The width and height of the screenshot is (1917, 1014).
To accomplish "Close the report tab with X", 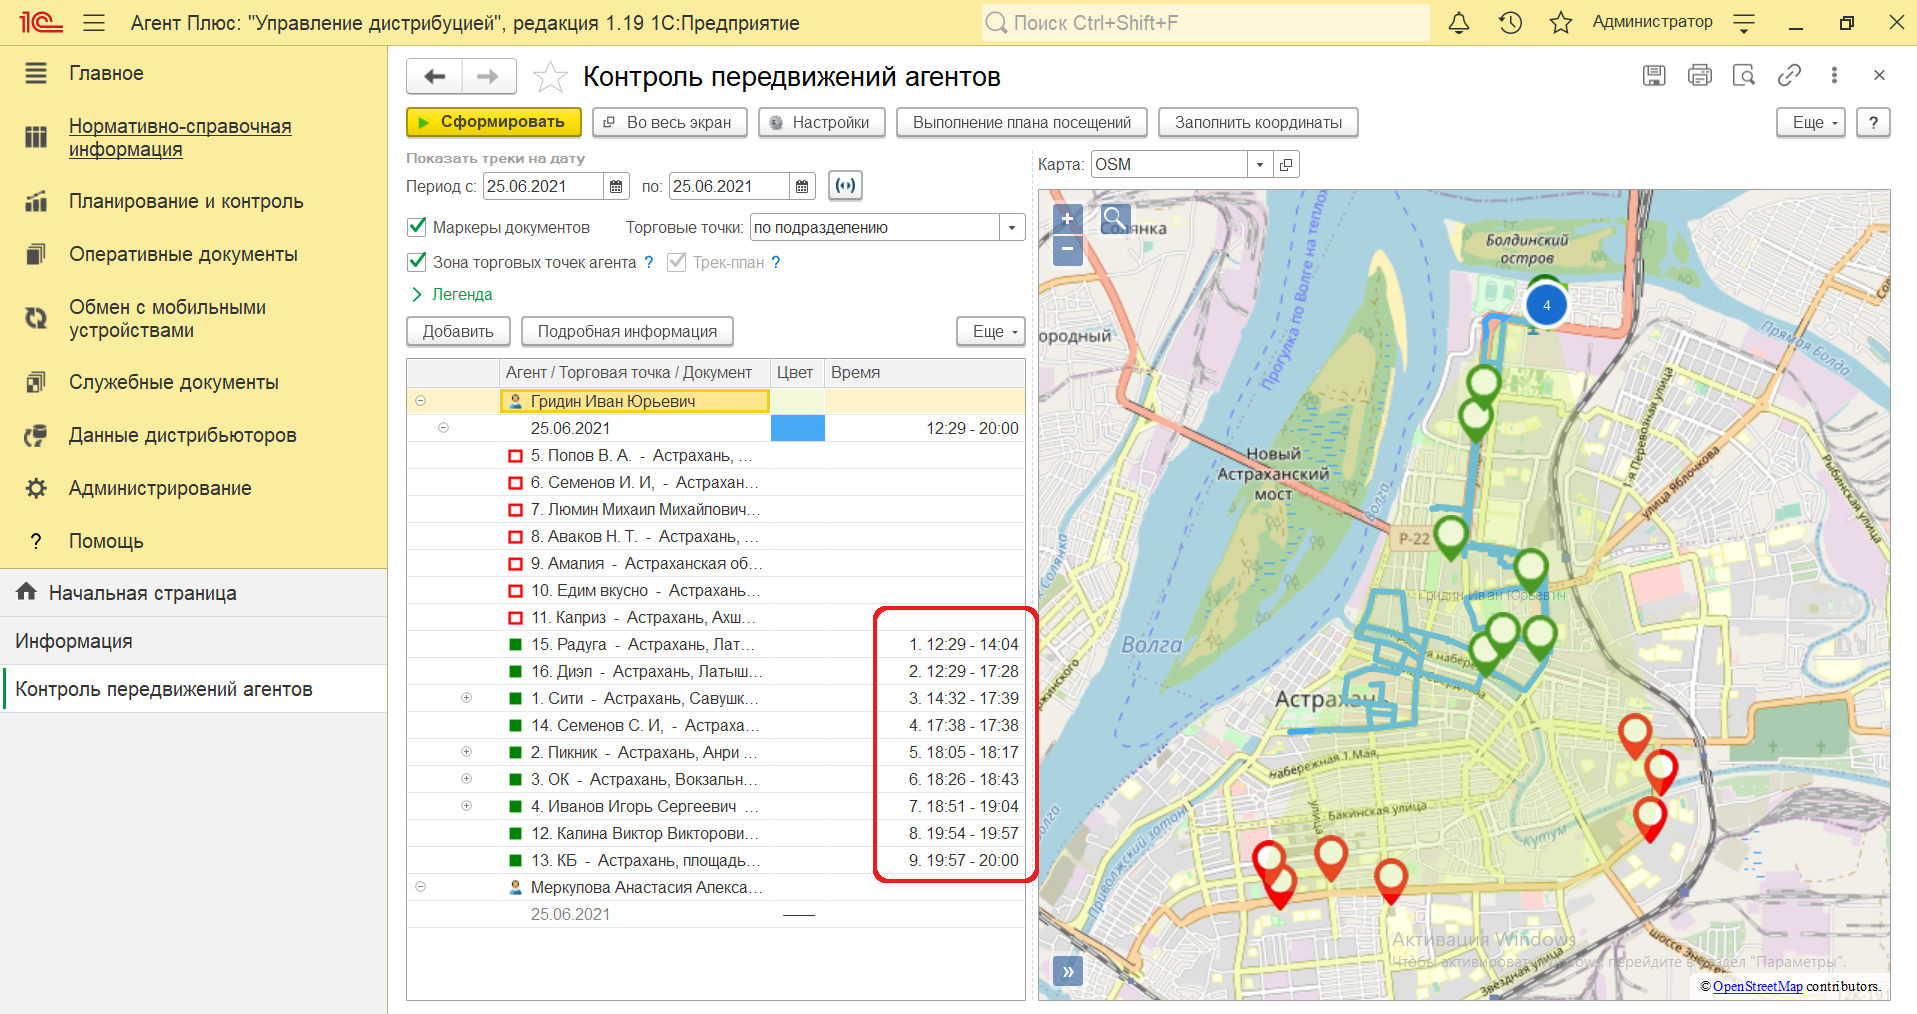I will pyautogui.click(x=1879, y=75).
